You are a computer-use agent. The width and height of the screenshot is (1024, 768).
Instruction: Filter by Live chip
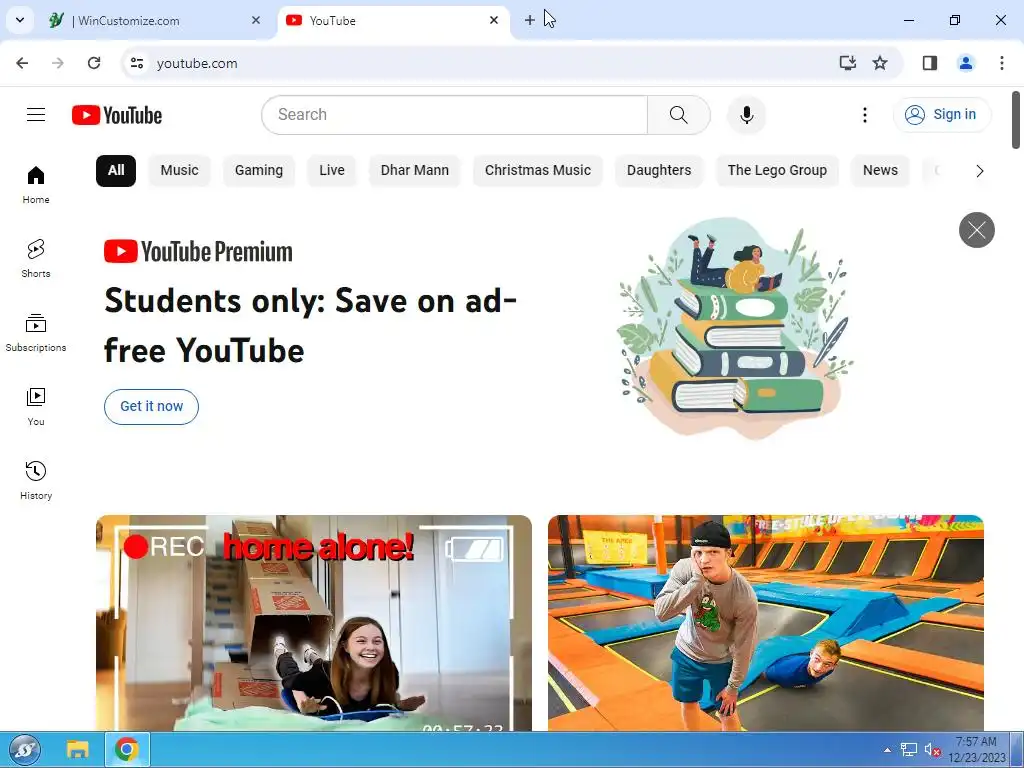pyautogui.click(x=332, y=170)
